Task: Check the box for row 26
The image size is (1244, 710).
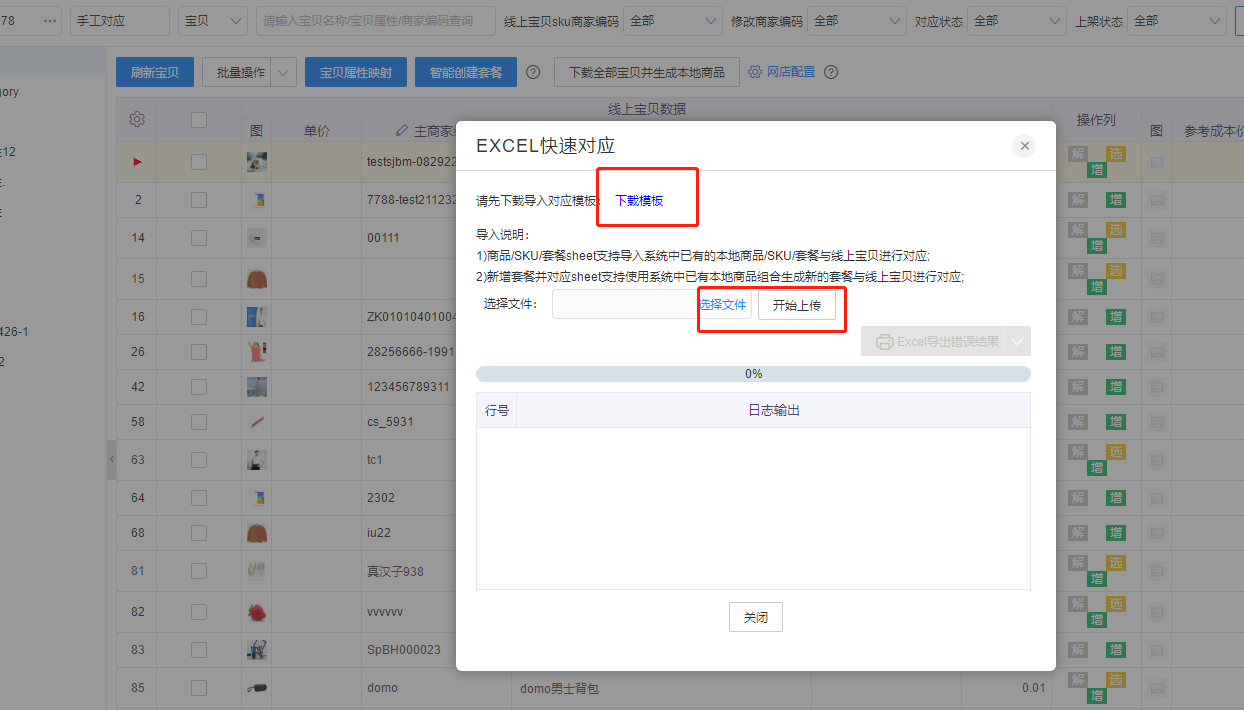Action: [x=199, y=352]
